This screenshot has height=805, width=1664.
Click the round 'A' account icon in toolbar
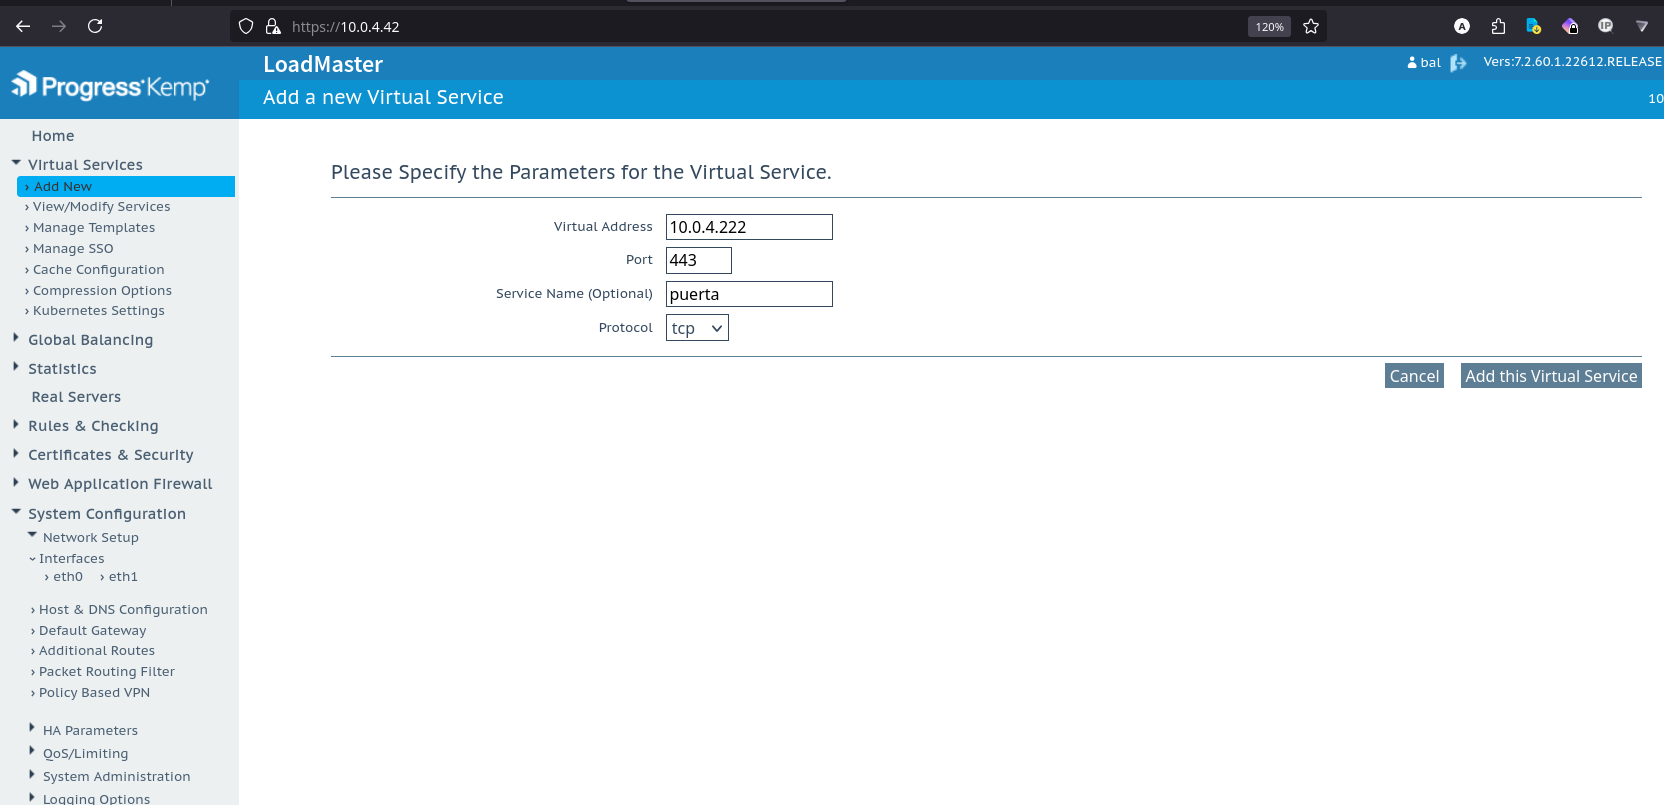[1462, 27]
